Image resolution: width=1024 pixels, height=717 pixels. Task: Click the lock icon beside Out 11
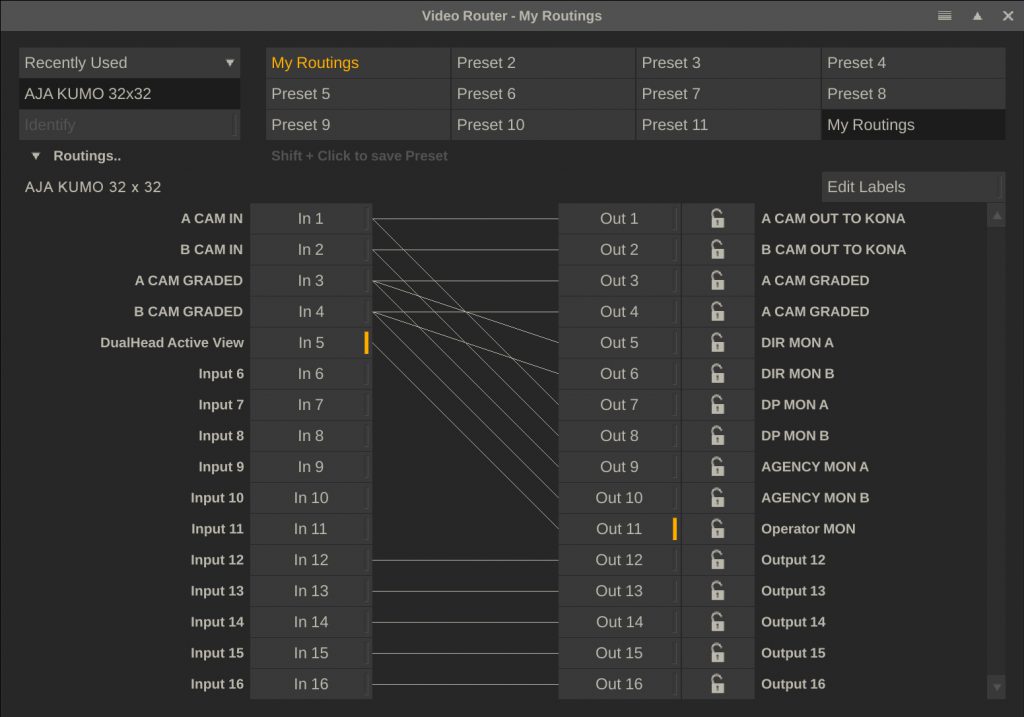[x=717, y=528]
